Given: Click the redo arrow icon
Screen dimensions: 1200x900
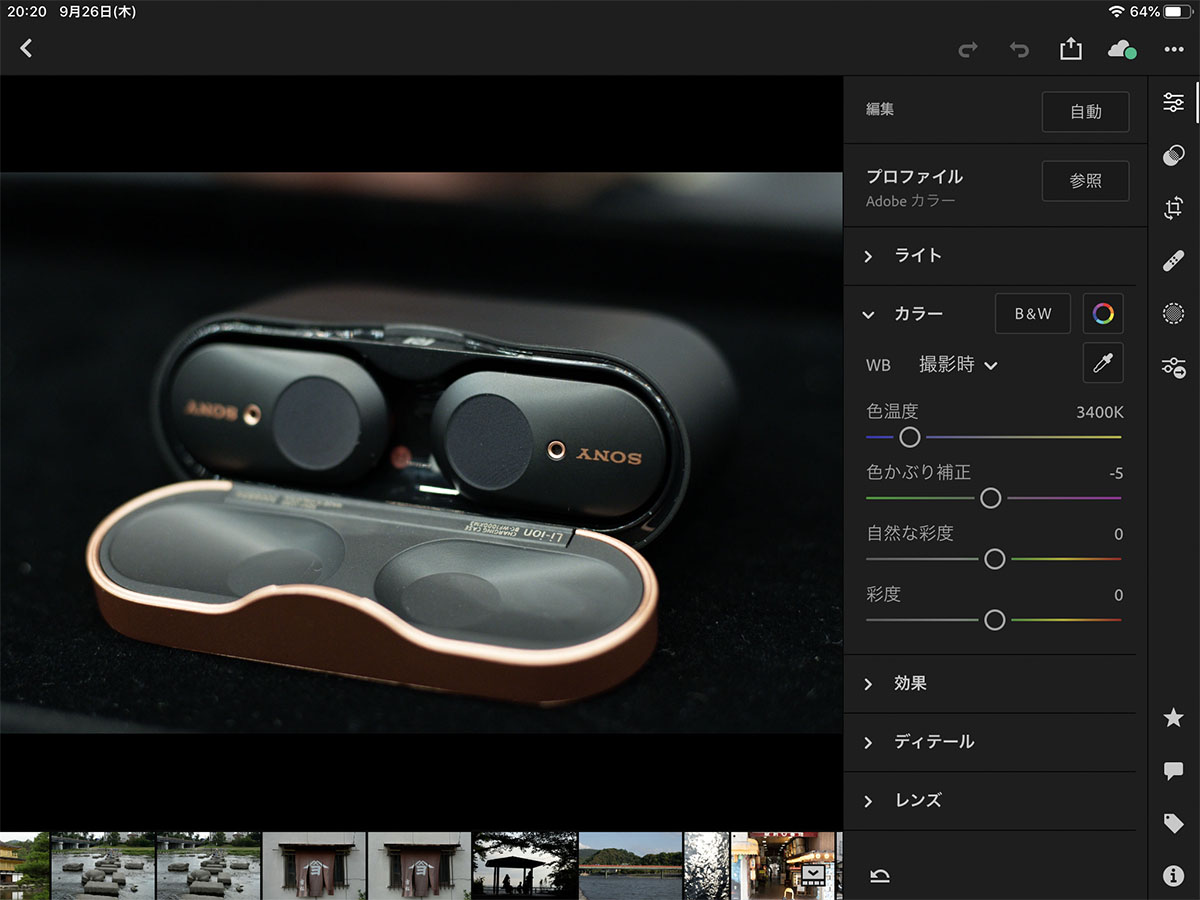Looking at the screenshot, I should (967, 49).
